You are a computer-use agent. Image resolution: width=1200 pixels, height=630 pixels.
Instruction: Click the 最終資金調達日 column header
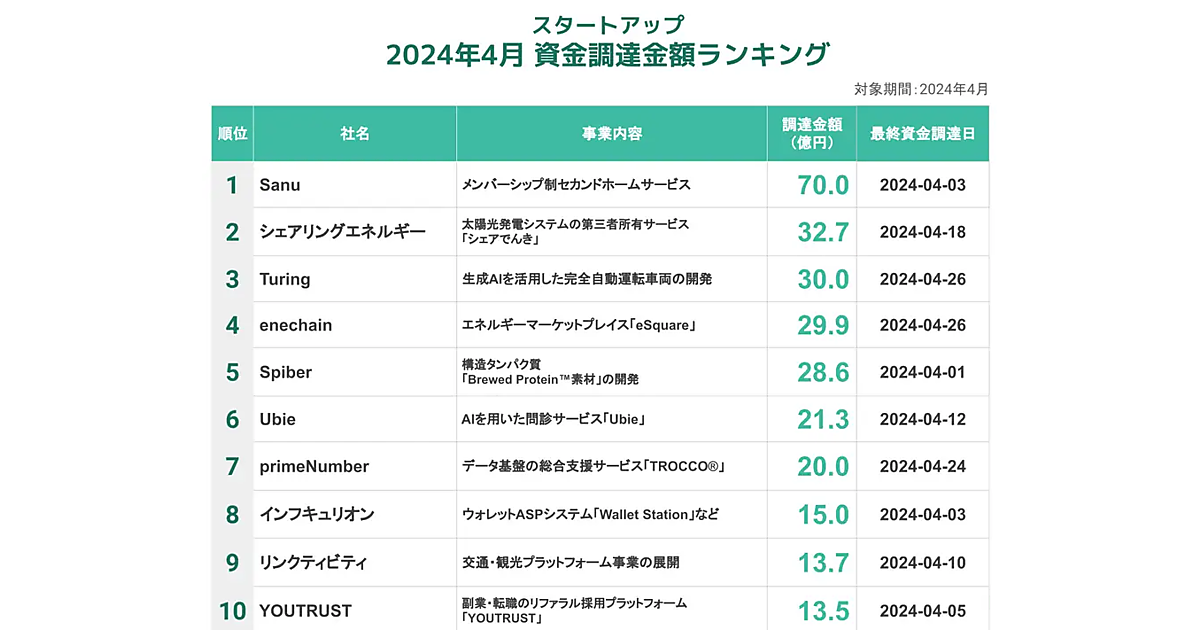click(922, 134)
